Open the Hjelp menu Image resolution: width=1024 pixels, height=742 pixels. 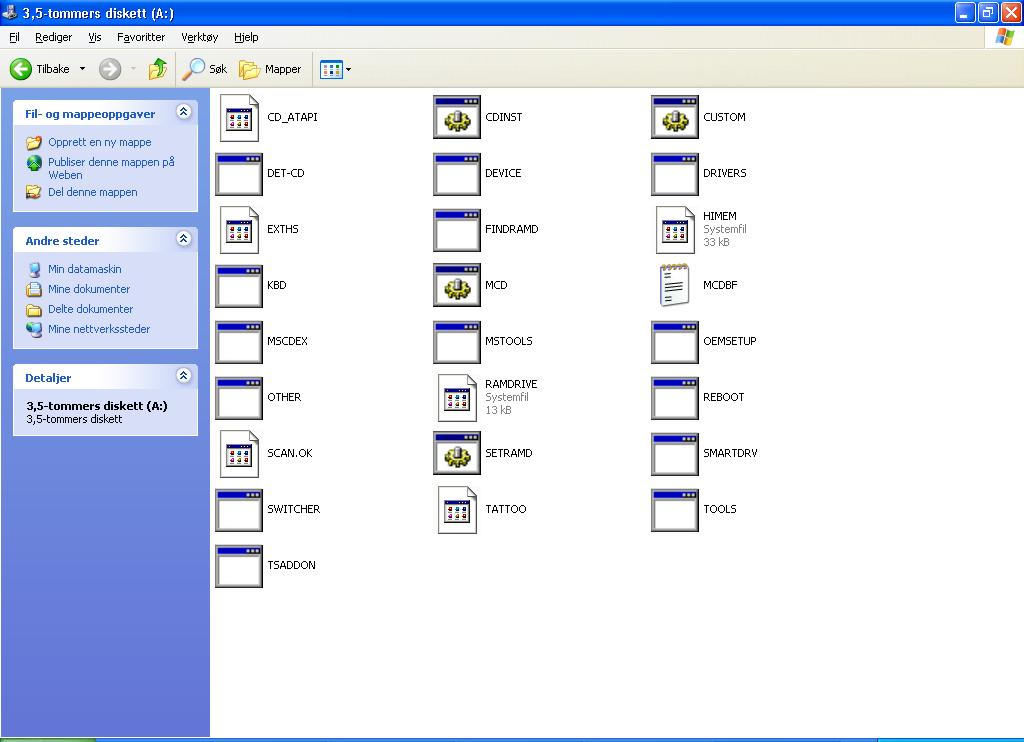tap(246, 37)
